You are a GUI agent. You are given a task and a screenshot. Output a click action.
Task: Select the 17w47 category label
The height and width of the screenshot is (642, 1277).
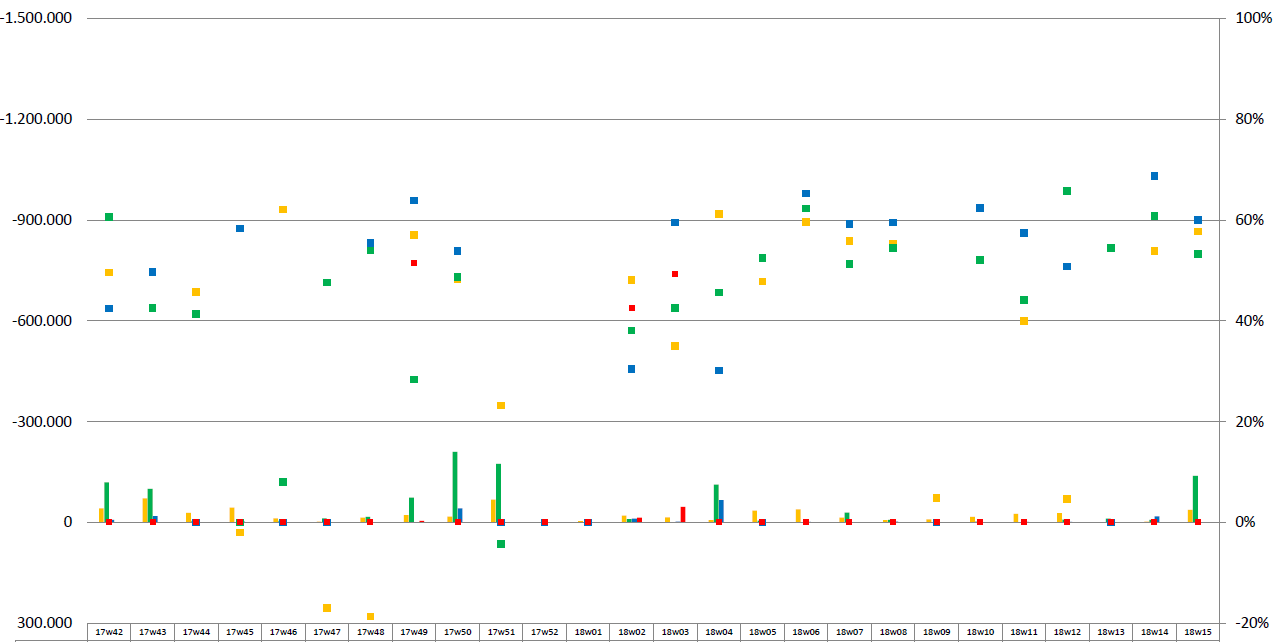tap(327, 632)
